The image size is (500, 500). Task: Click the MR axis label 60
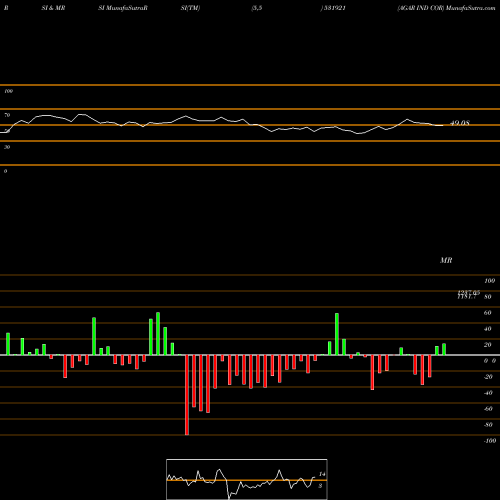(488, 313)
